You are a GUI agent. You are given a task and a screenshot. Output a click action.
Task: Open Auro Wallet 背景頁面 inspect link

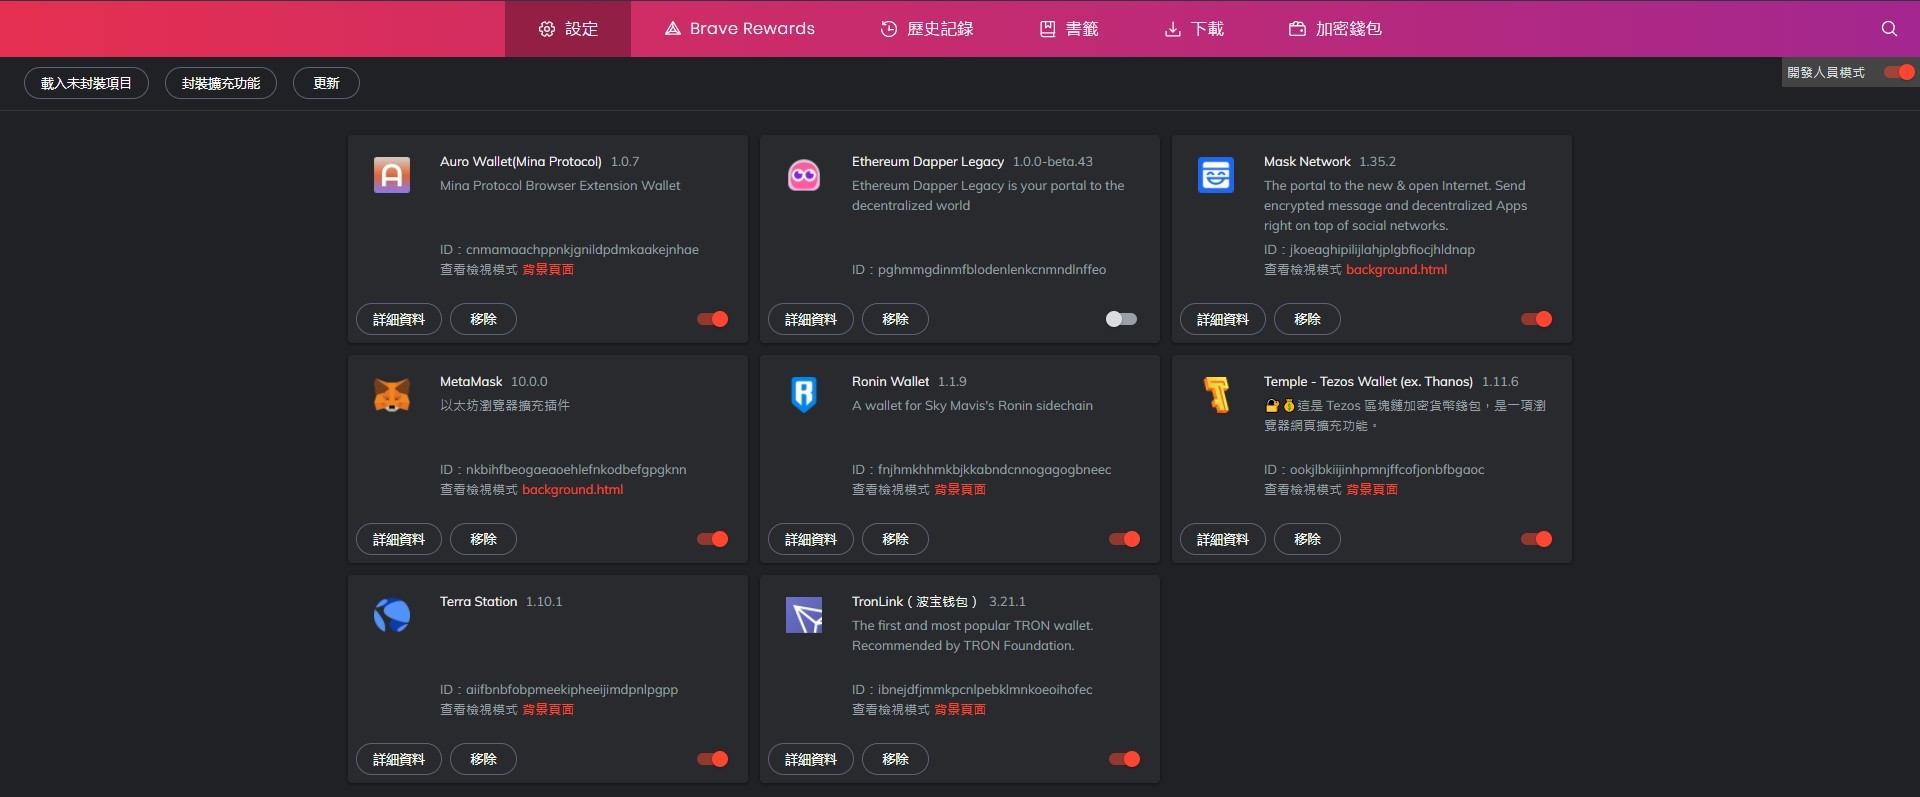pyautogui.click(x=548, y=269)
